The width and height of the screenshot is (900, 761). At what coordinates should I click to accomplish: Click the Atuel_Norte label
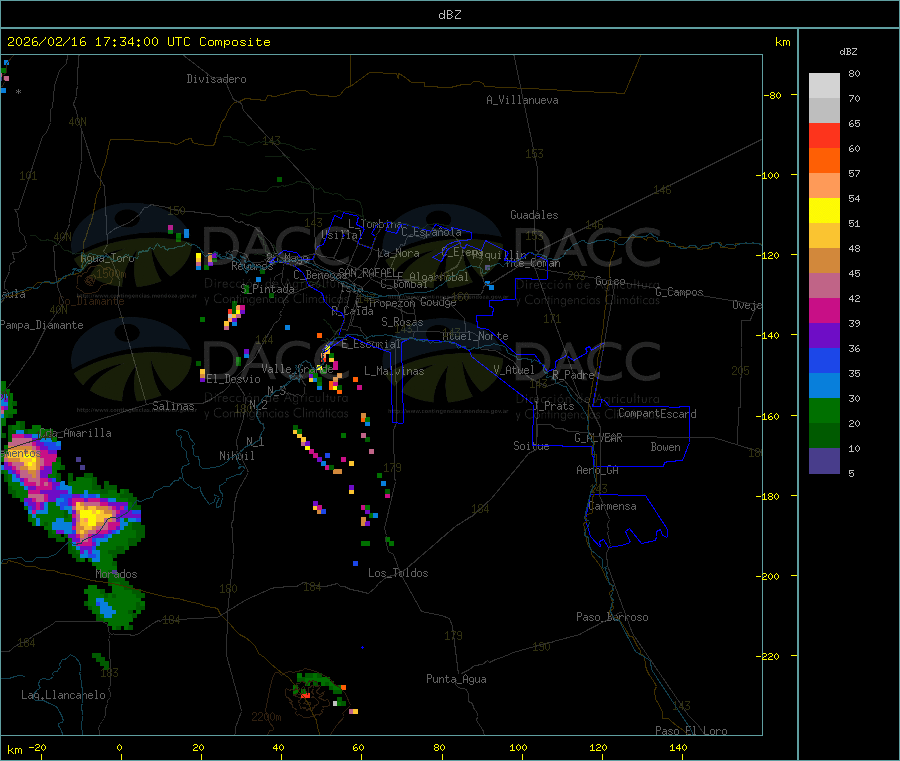475,336
